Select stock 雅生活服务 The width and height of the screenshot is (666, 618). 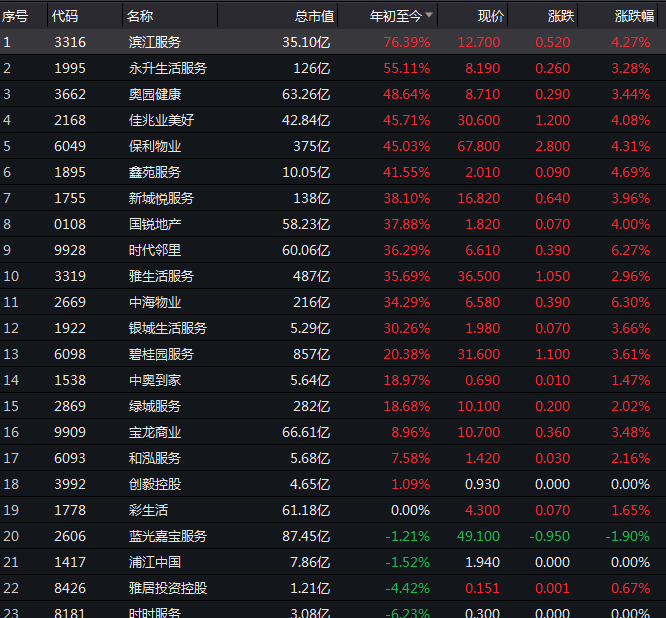161,276
